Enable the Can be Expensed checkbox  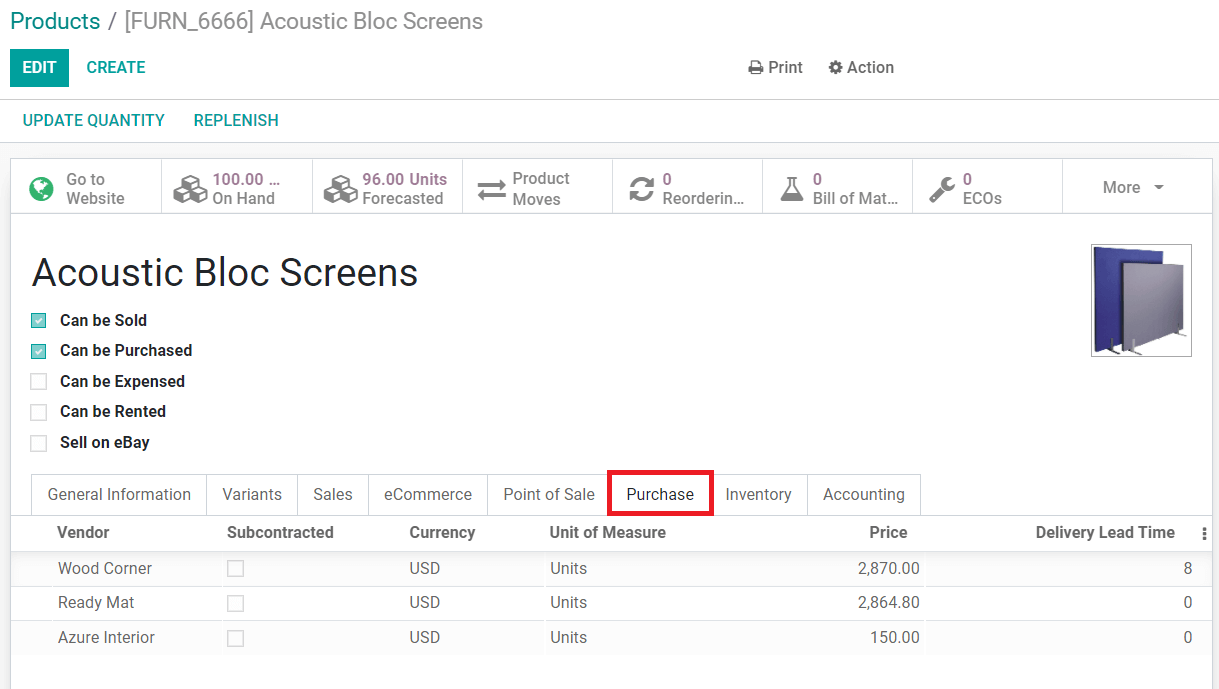pos(39,382)
